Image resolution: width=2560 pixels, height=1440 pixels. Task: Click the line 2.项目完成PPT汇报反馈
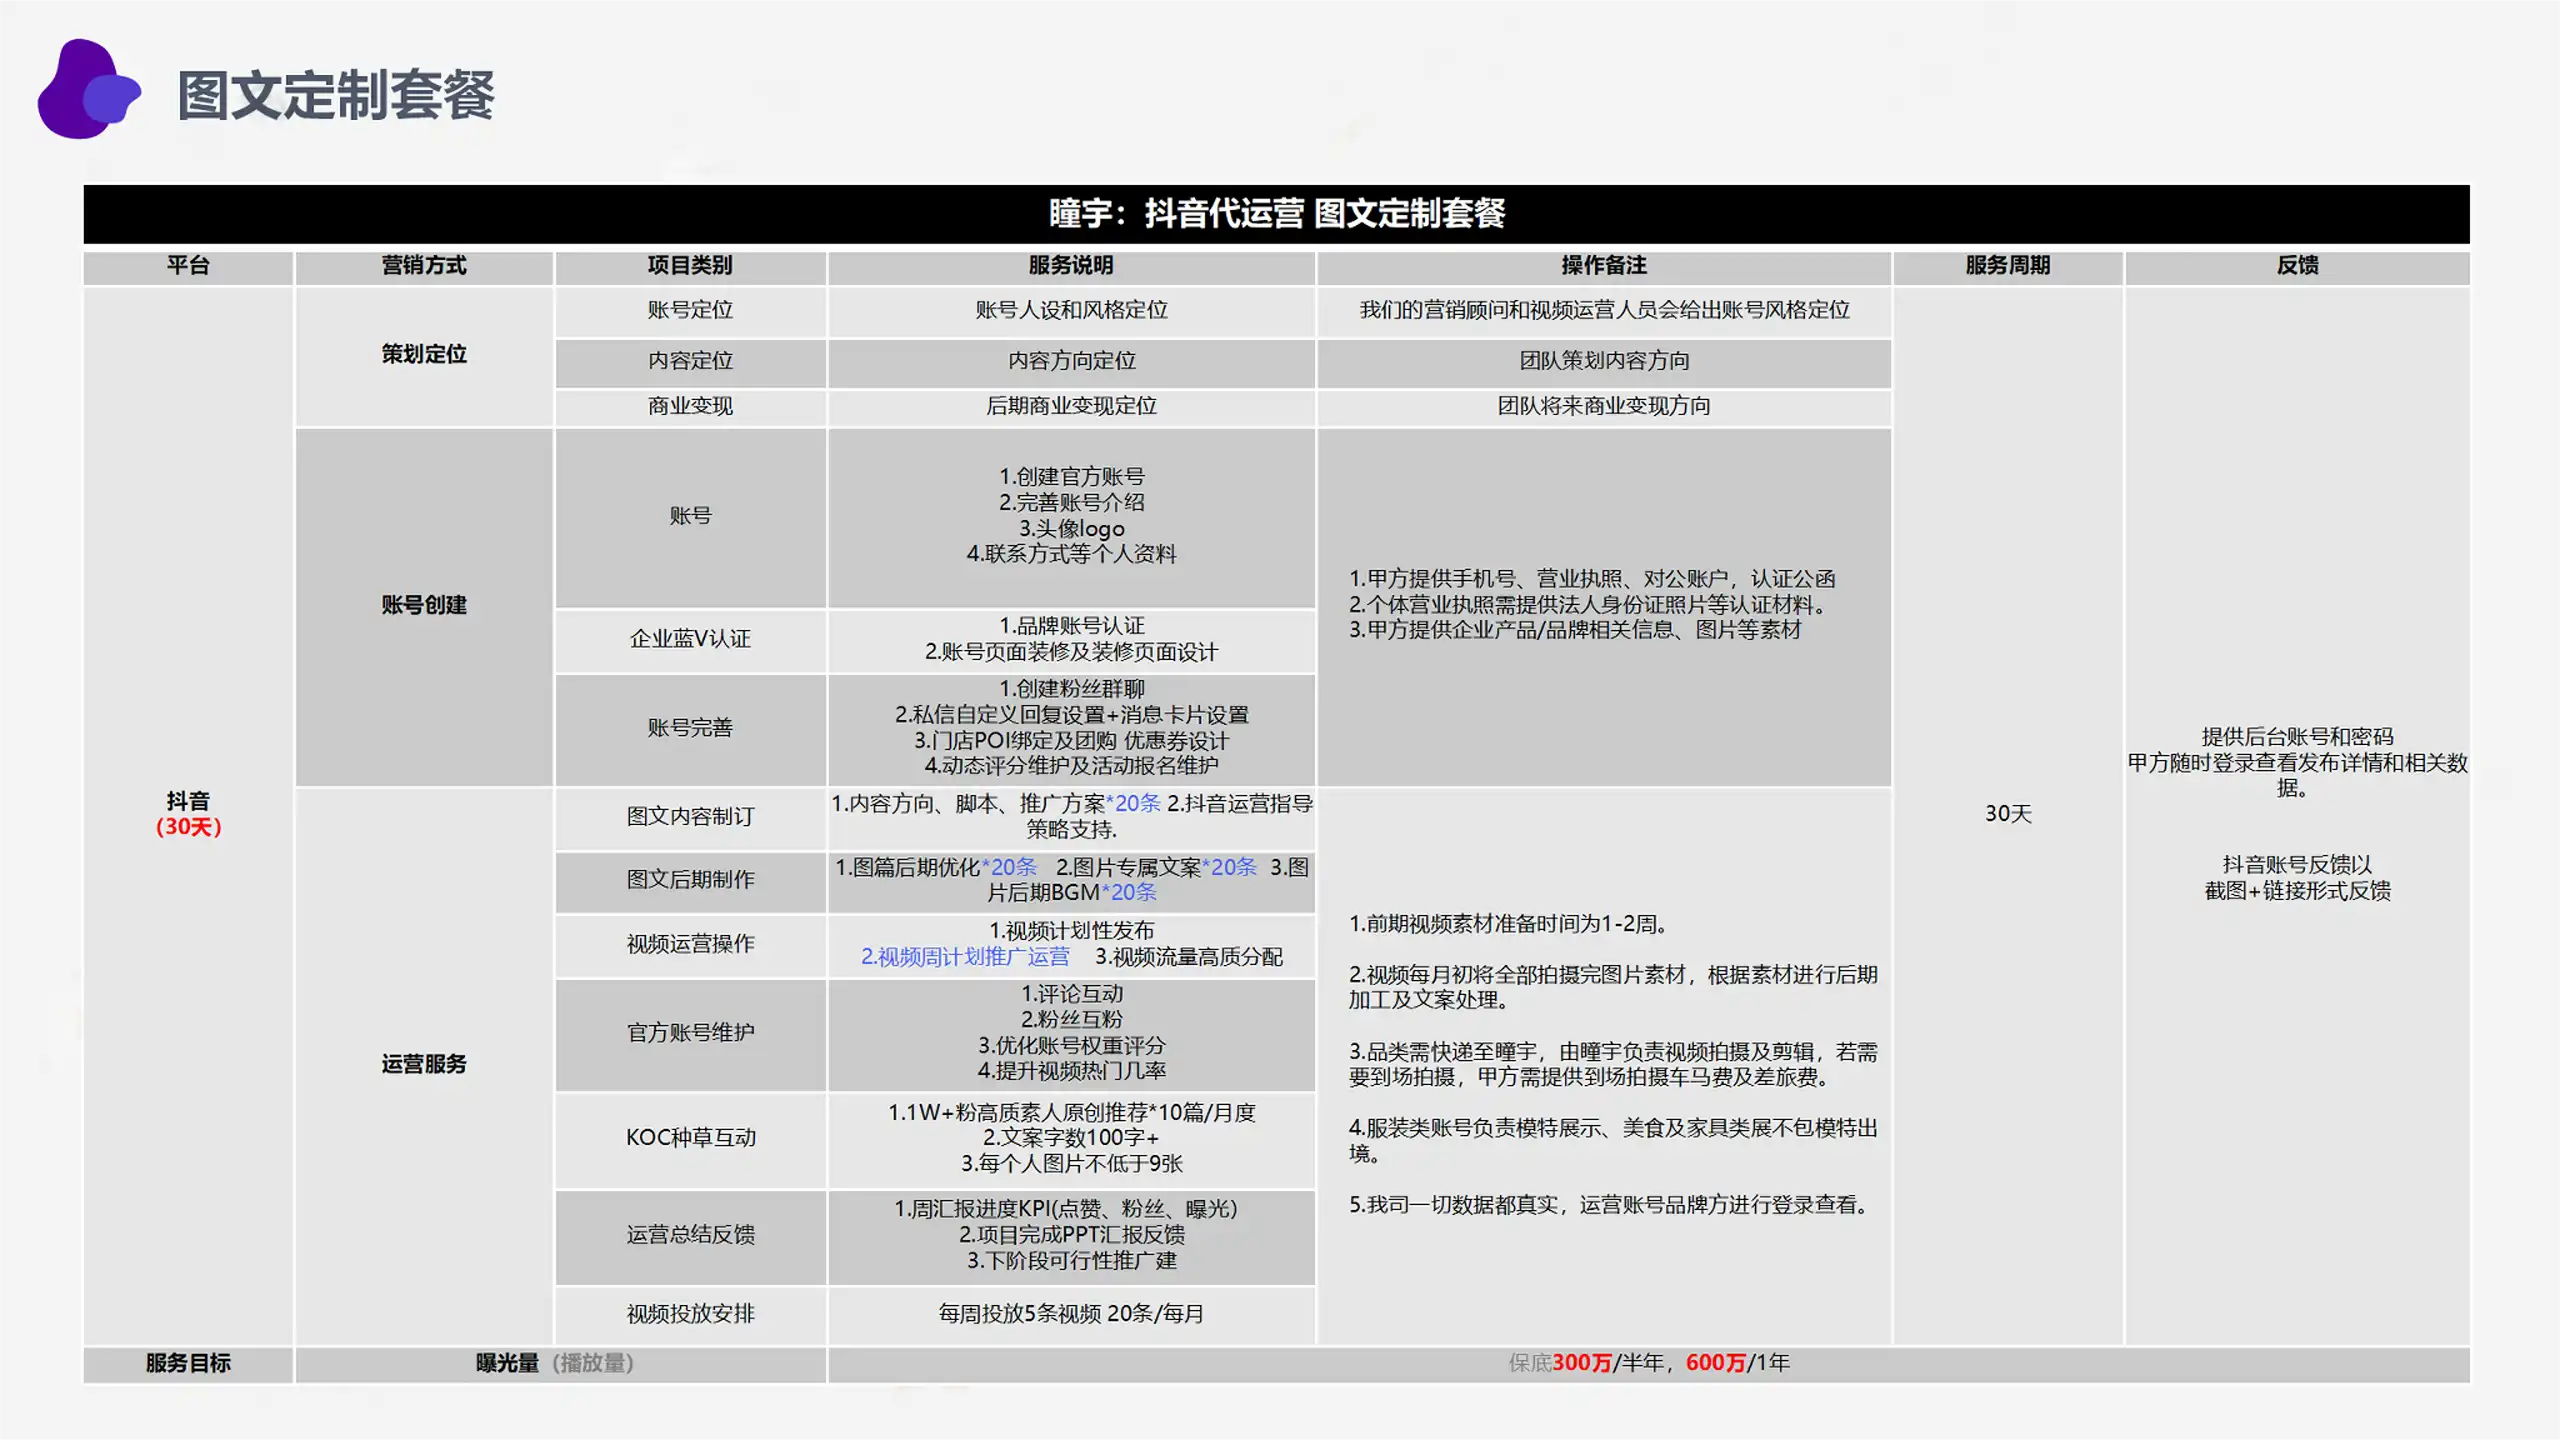pyautogui.click(x=1071, y=1236)
